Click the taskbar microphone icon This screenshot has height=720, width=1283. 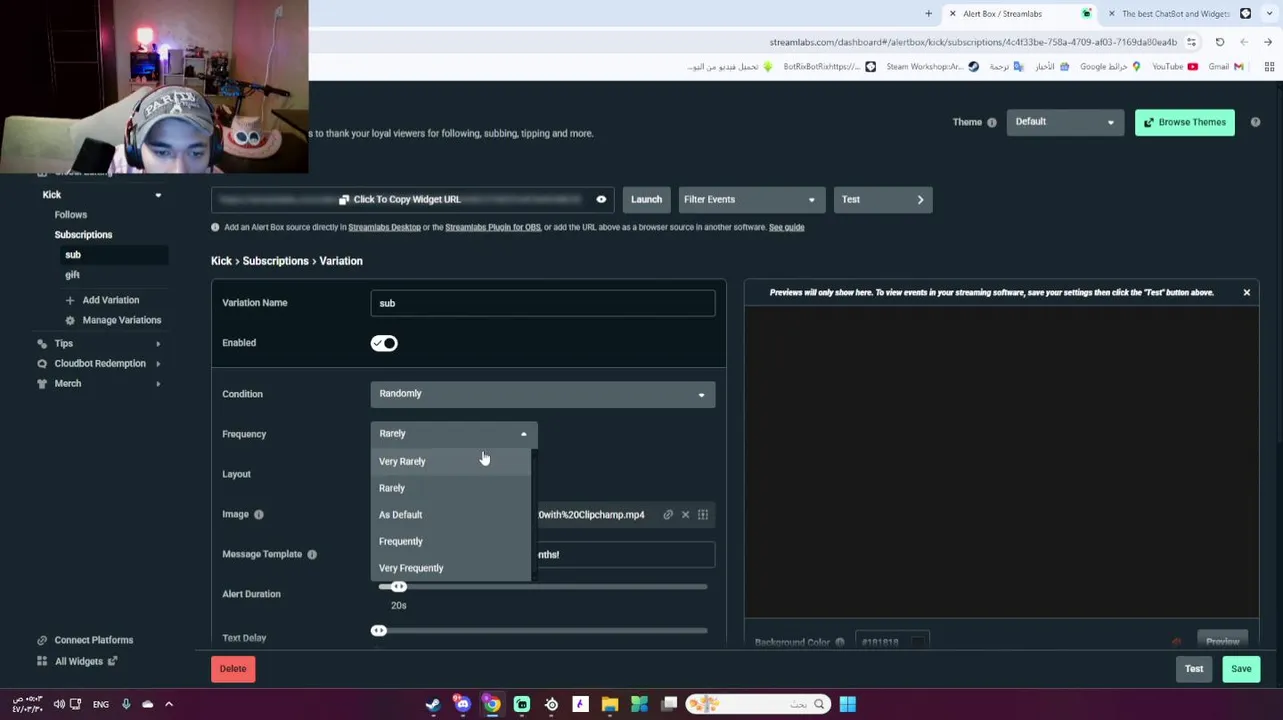coord(126,705)
